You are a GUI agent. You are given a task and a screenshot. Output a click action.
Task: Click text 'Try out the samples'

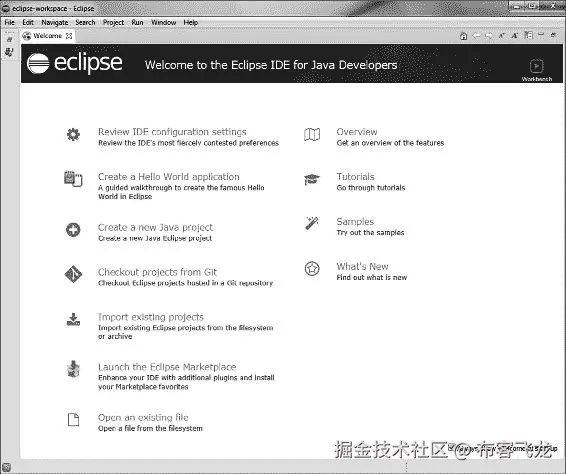click(370, 232)
